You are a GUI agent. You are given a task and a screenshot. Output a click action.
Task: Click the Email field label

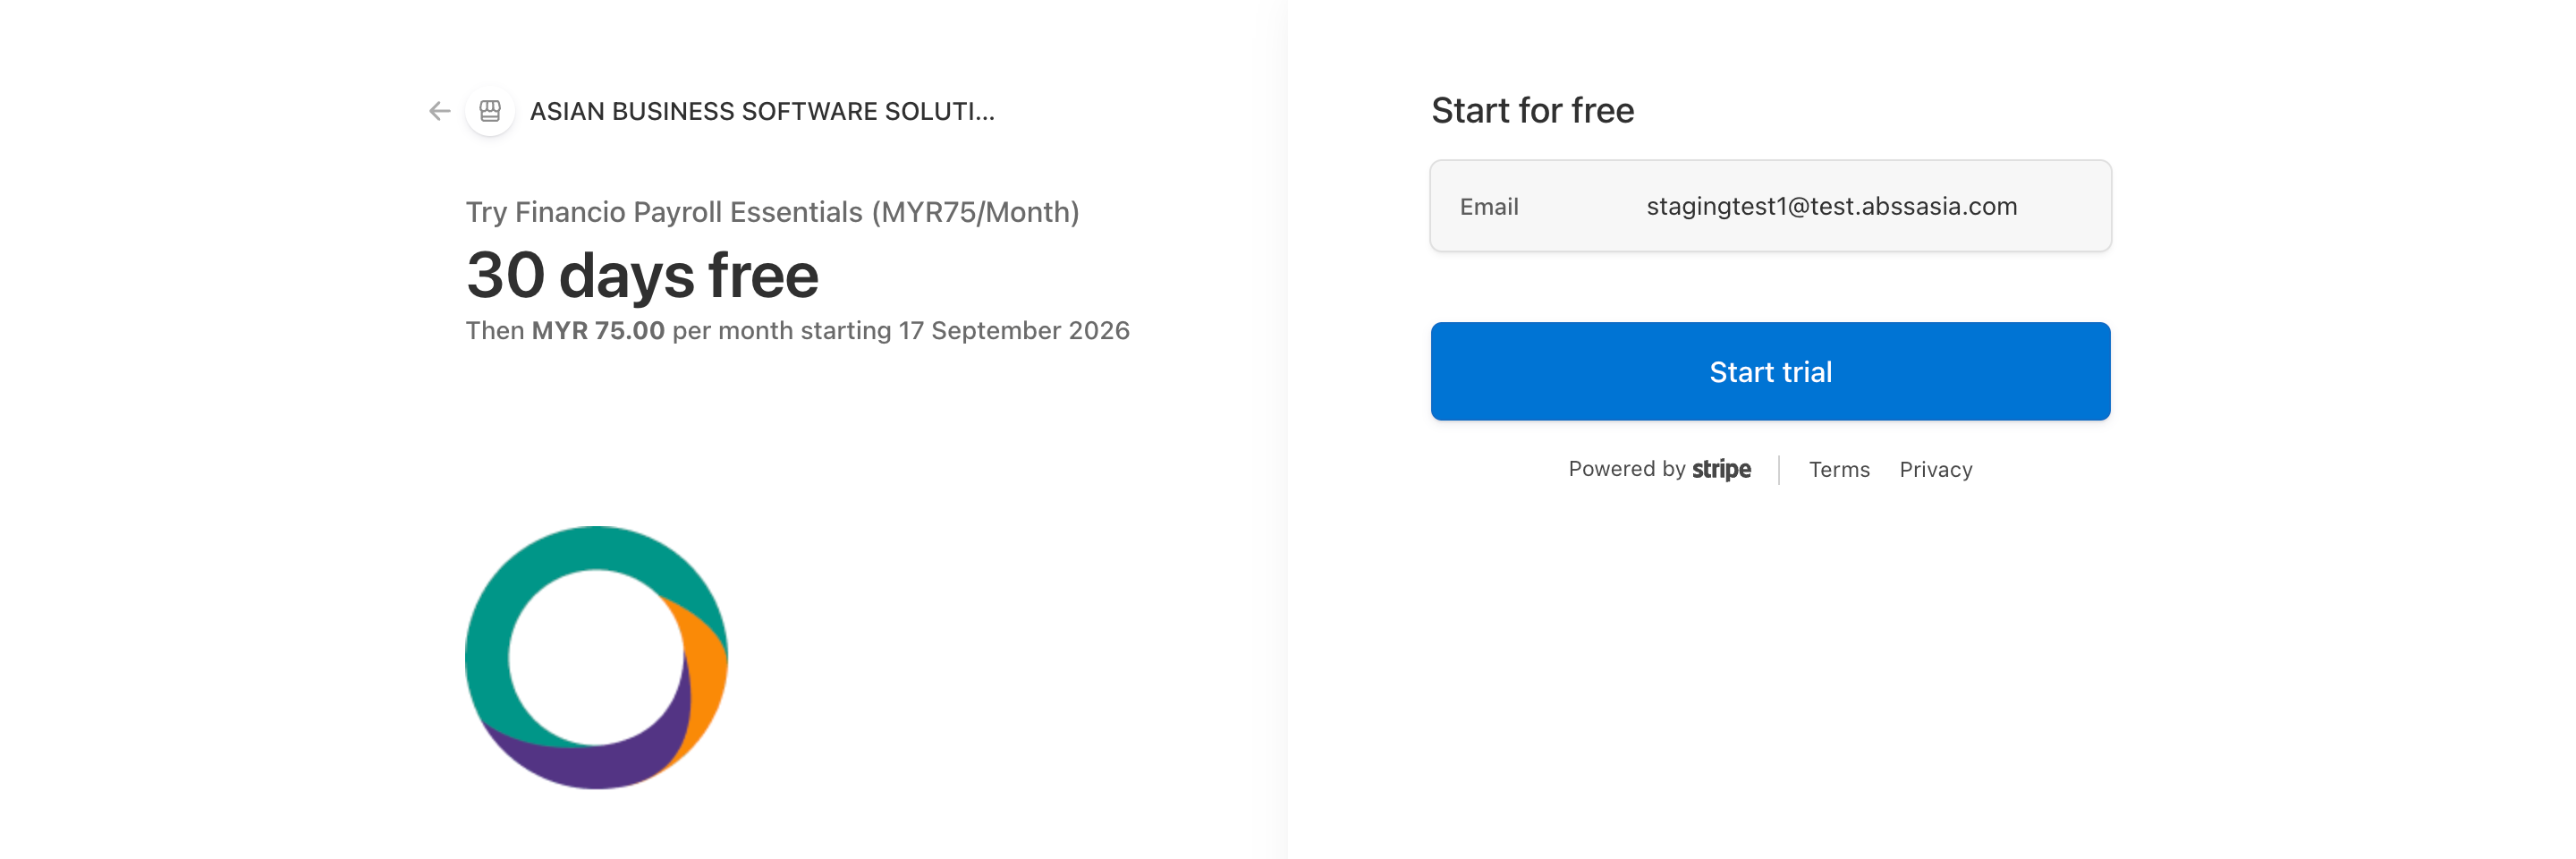click(1489, 206)
